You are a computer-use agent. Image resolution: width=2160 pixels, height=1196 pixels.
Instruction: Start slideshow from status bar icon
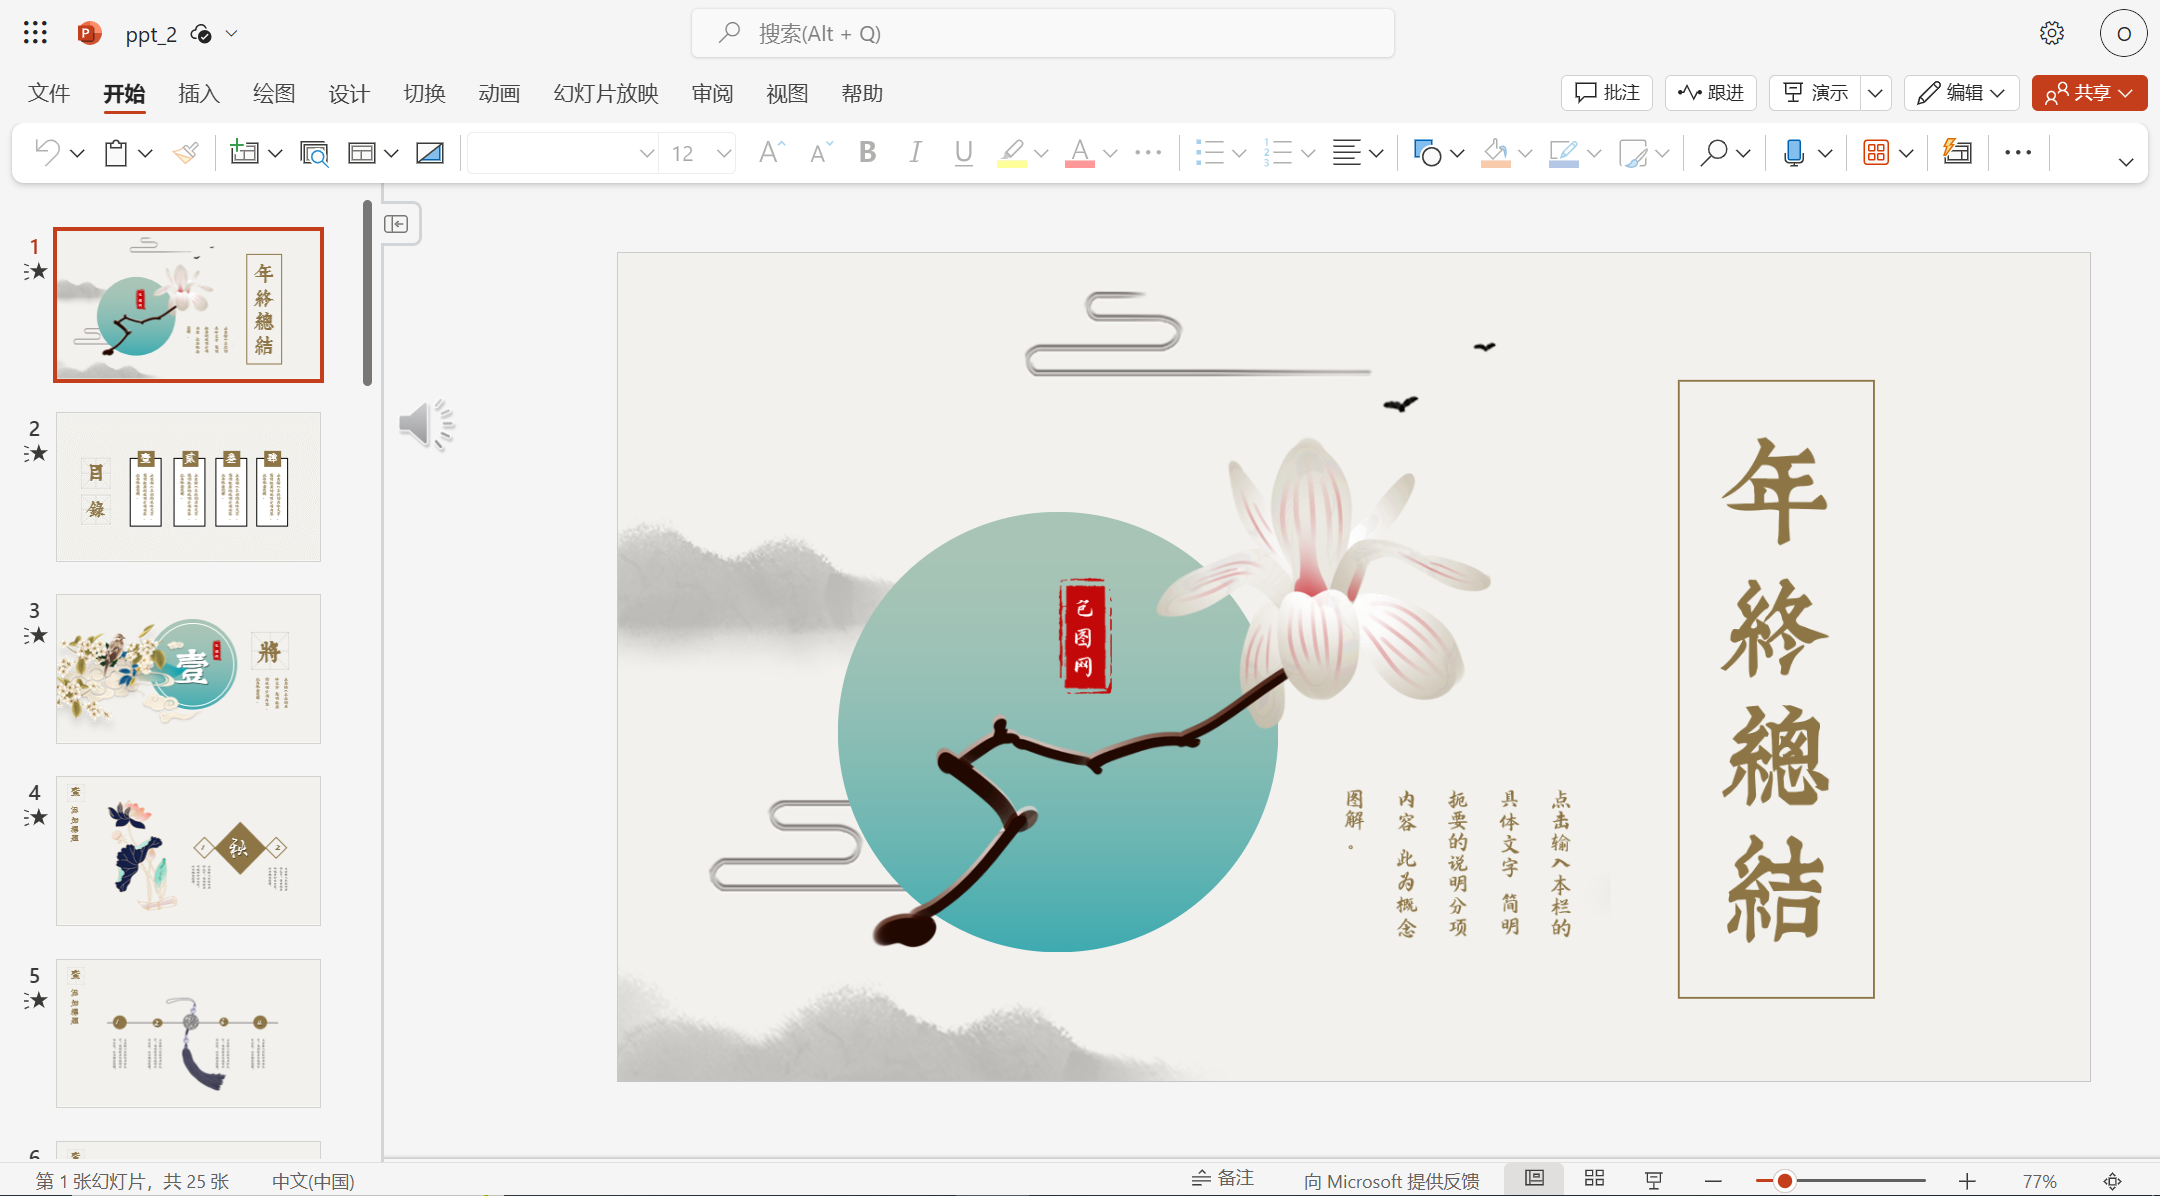click(1654, 1180)
